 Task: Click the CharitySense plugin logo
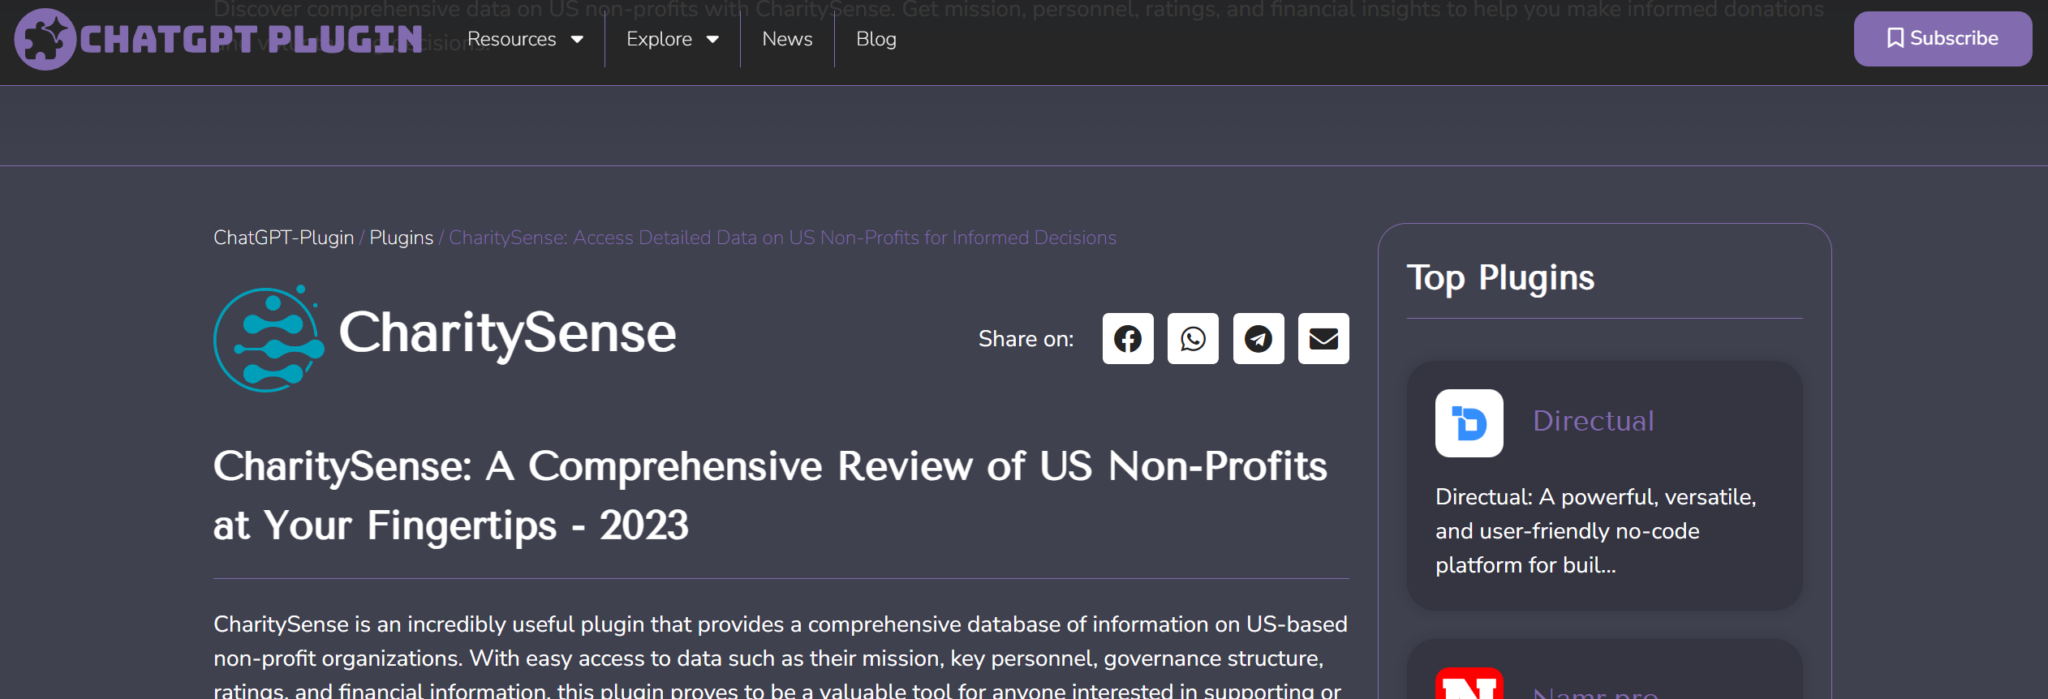(x=269, y=338)
